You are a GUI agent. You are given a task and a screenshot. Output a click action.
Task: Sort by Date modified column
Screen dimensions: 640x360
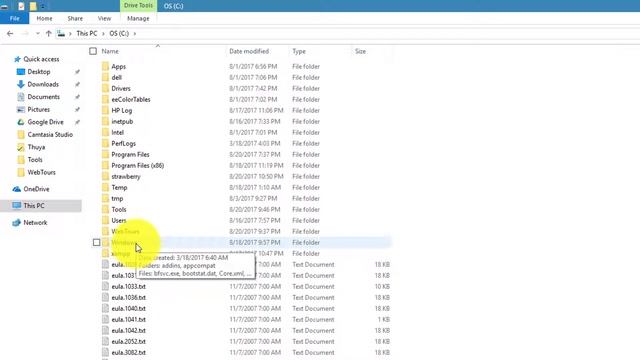pyautogui.click(x=249, y=51)
